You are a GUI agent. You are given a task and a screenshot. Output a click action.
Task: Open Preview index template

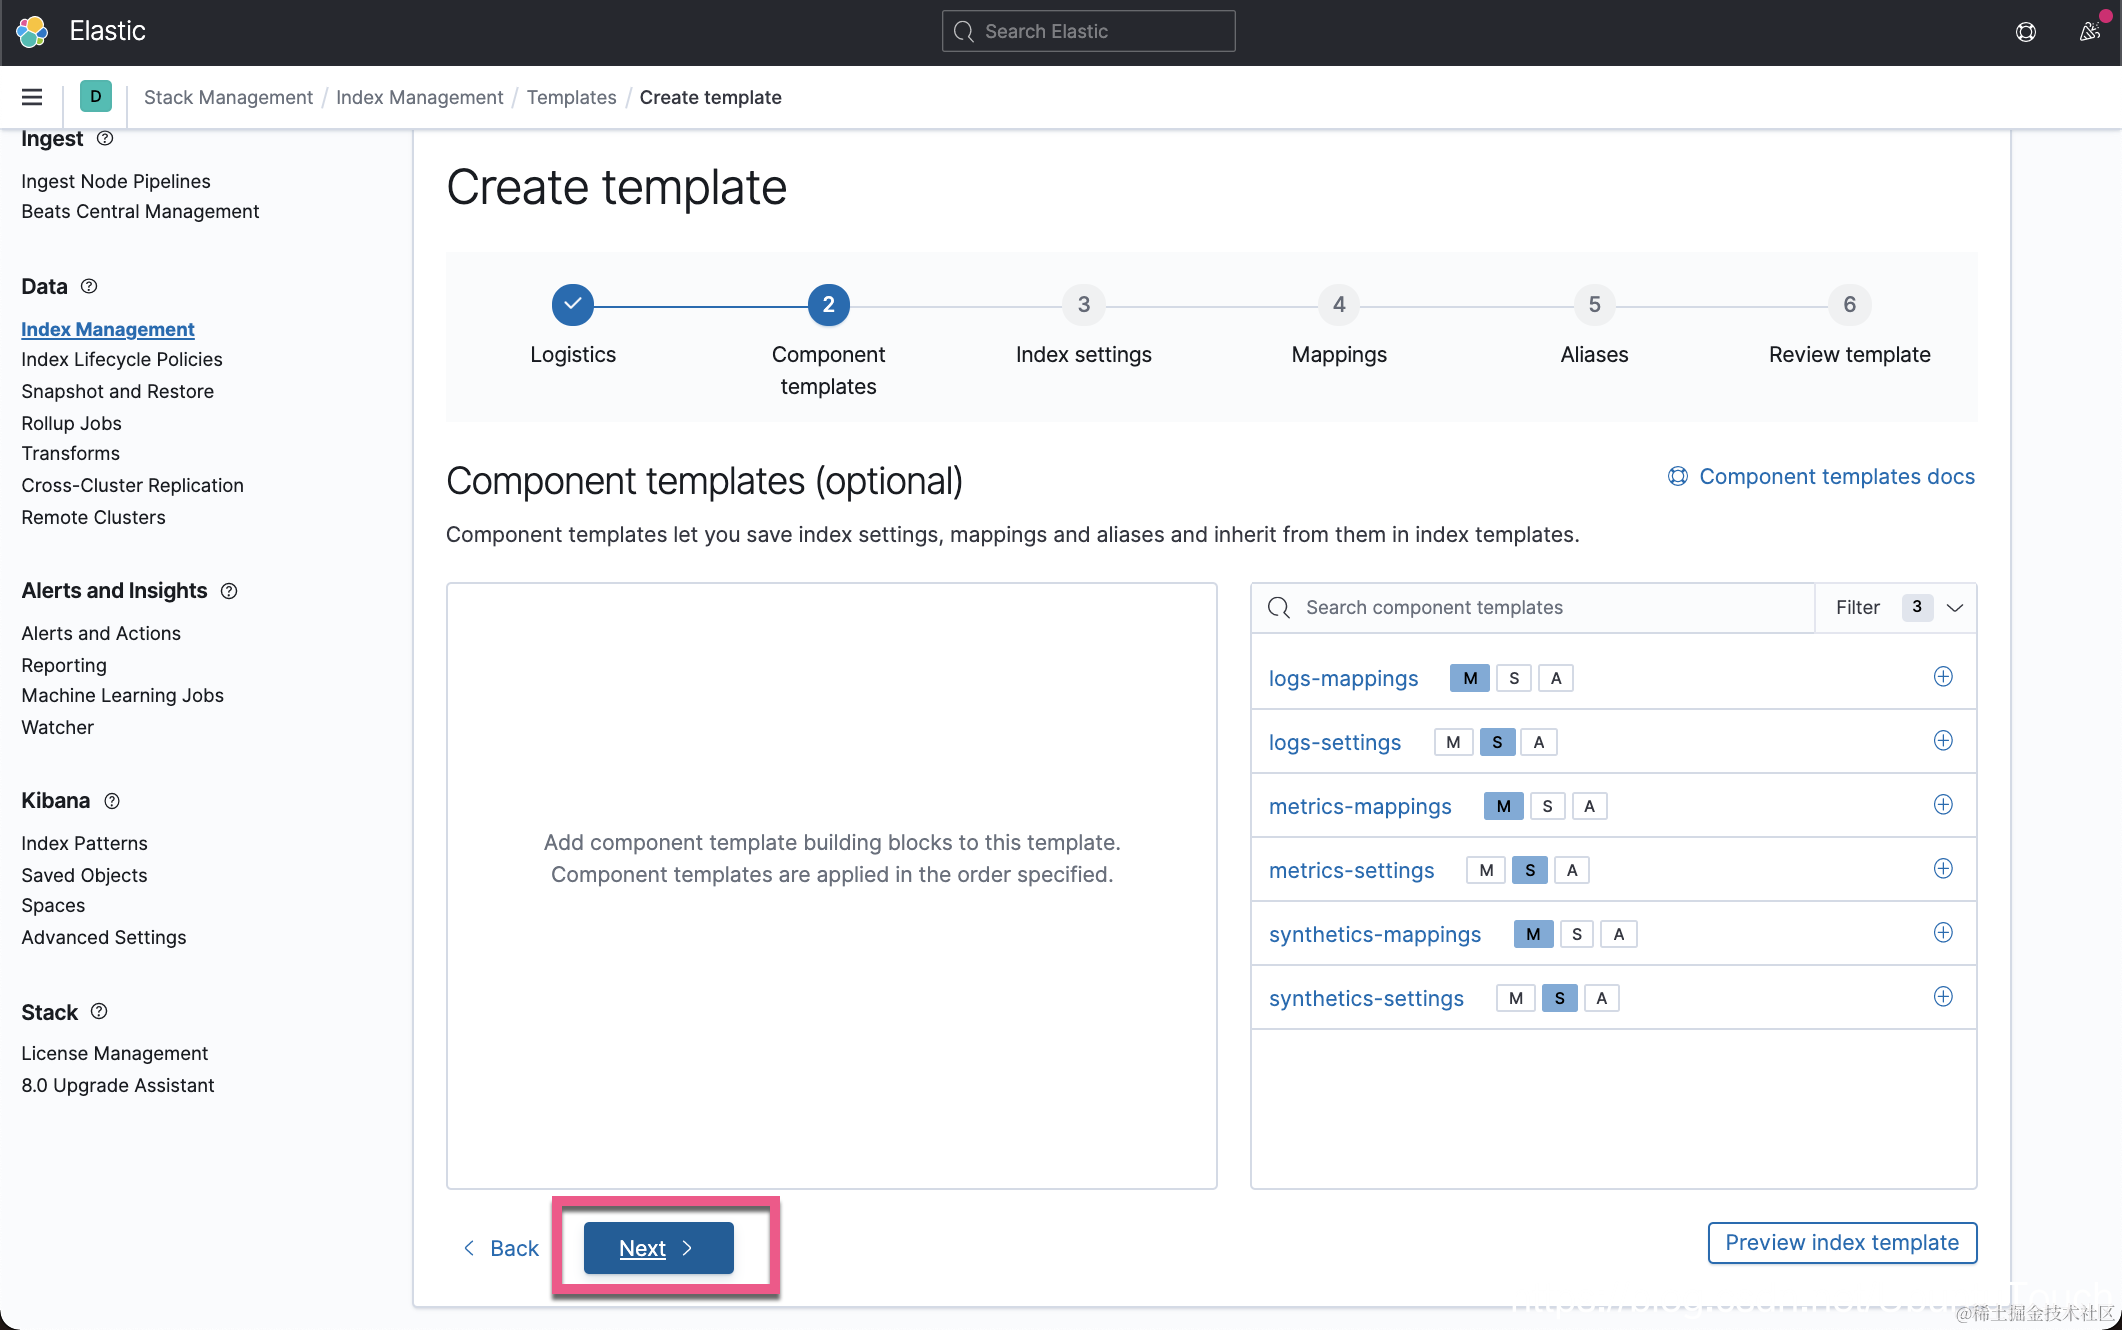(x=1841, y=1243)
